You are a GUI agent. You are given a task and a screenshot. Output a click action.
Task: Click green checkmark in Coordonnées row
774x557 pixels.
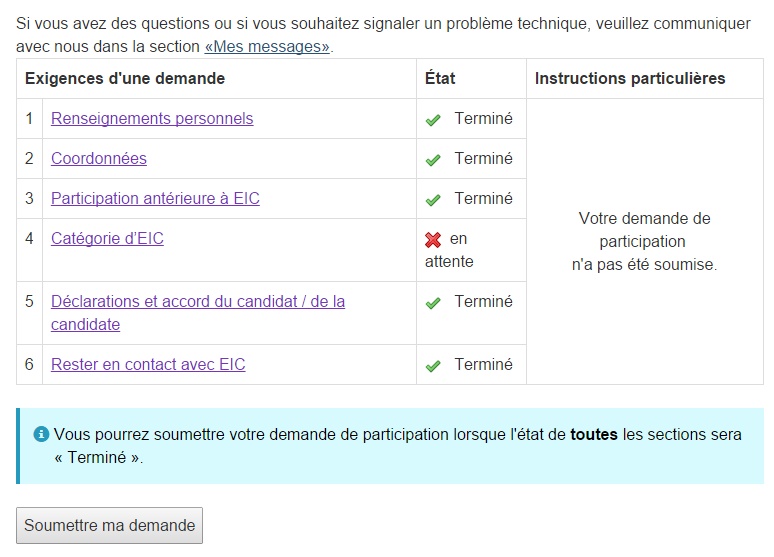pyautogui.click(x=433, y=160)
